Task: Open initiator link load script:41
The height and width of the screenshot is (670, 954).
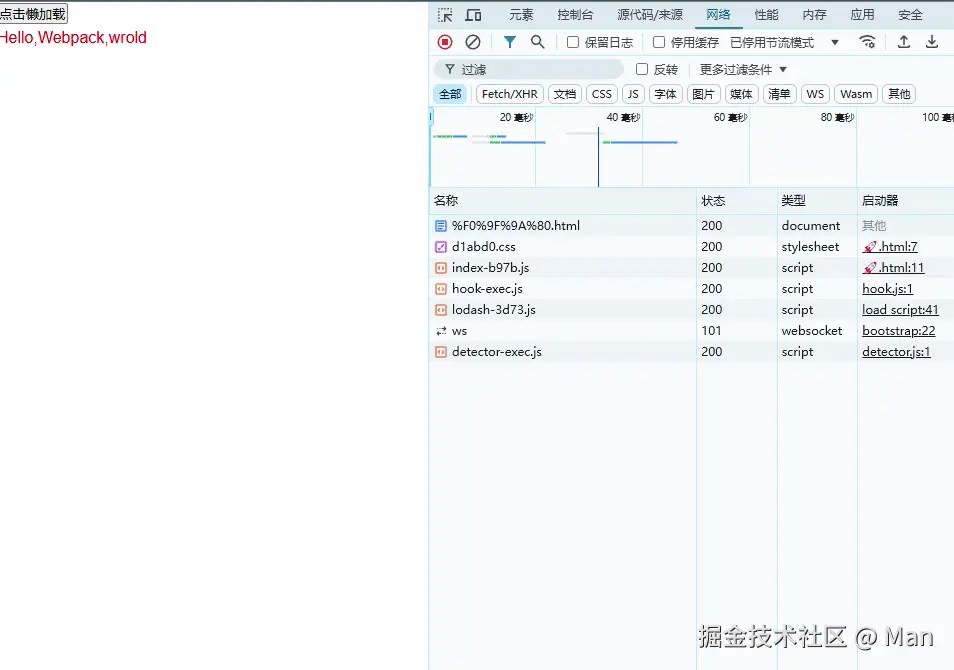Action: point(900,310)
